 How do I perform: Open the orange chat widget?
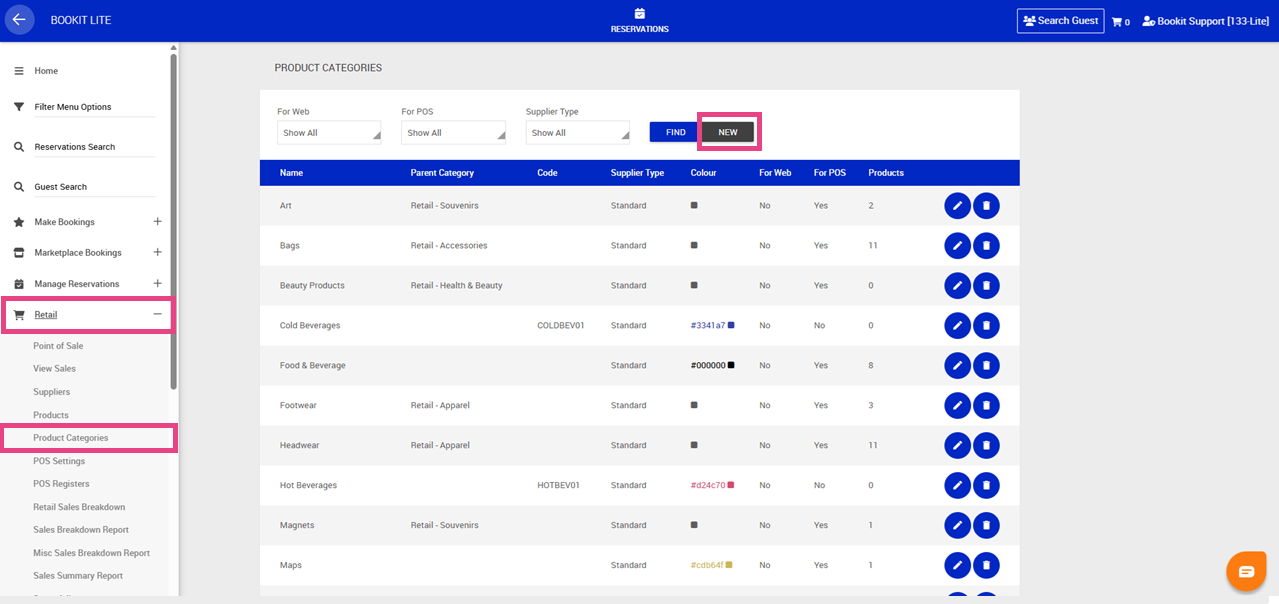coord(1247,571)
